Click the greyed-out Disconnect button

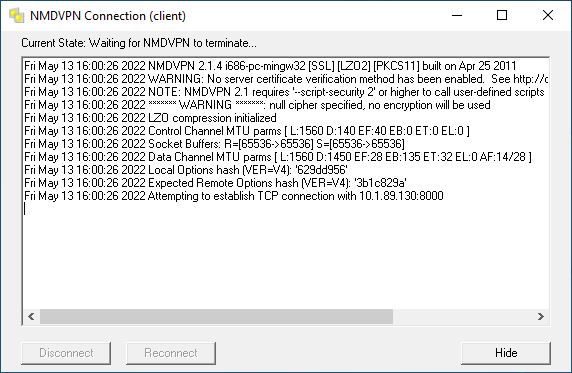click(x=66, y=353)
